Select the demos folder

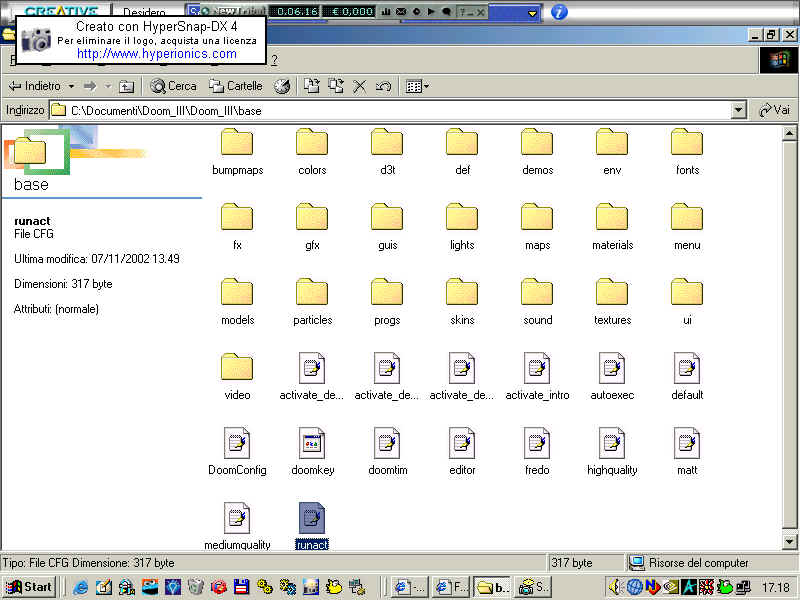point(537,152)
